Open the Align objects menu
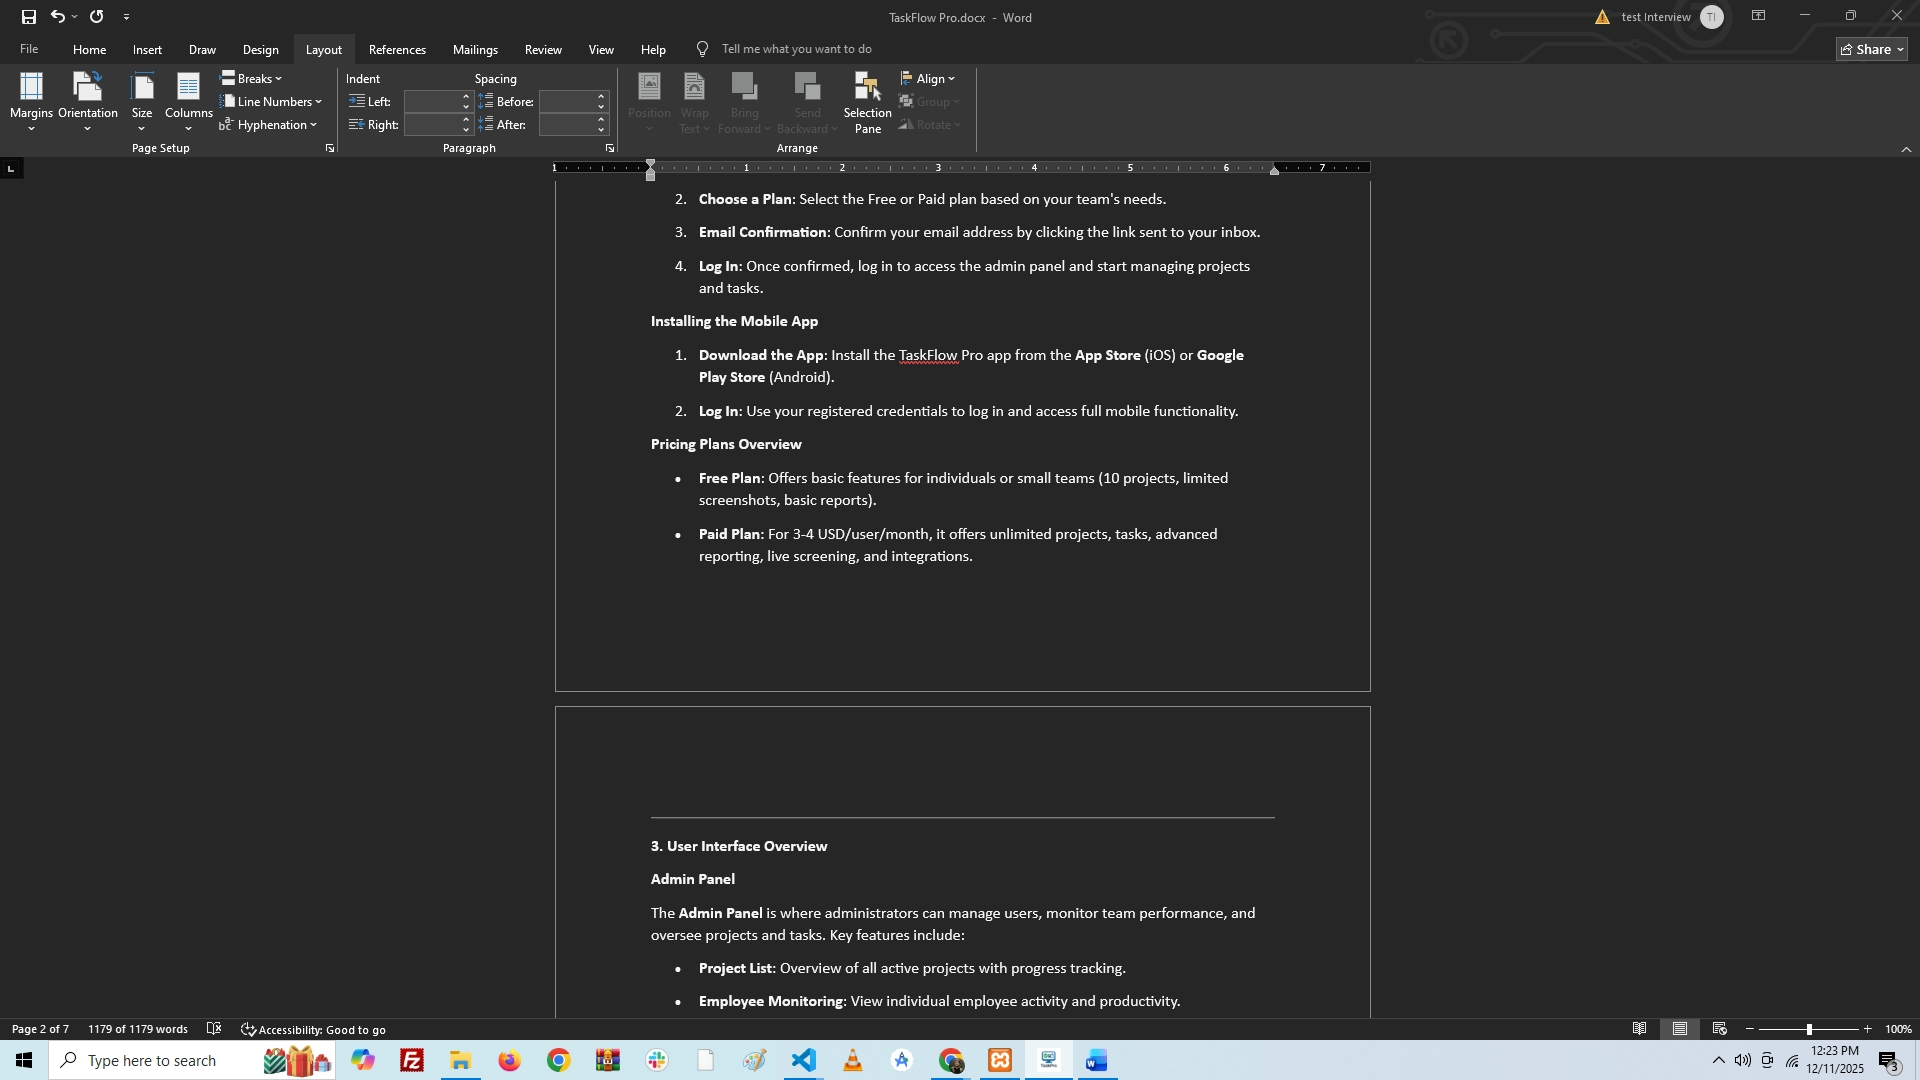 tap(929, 78)
